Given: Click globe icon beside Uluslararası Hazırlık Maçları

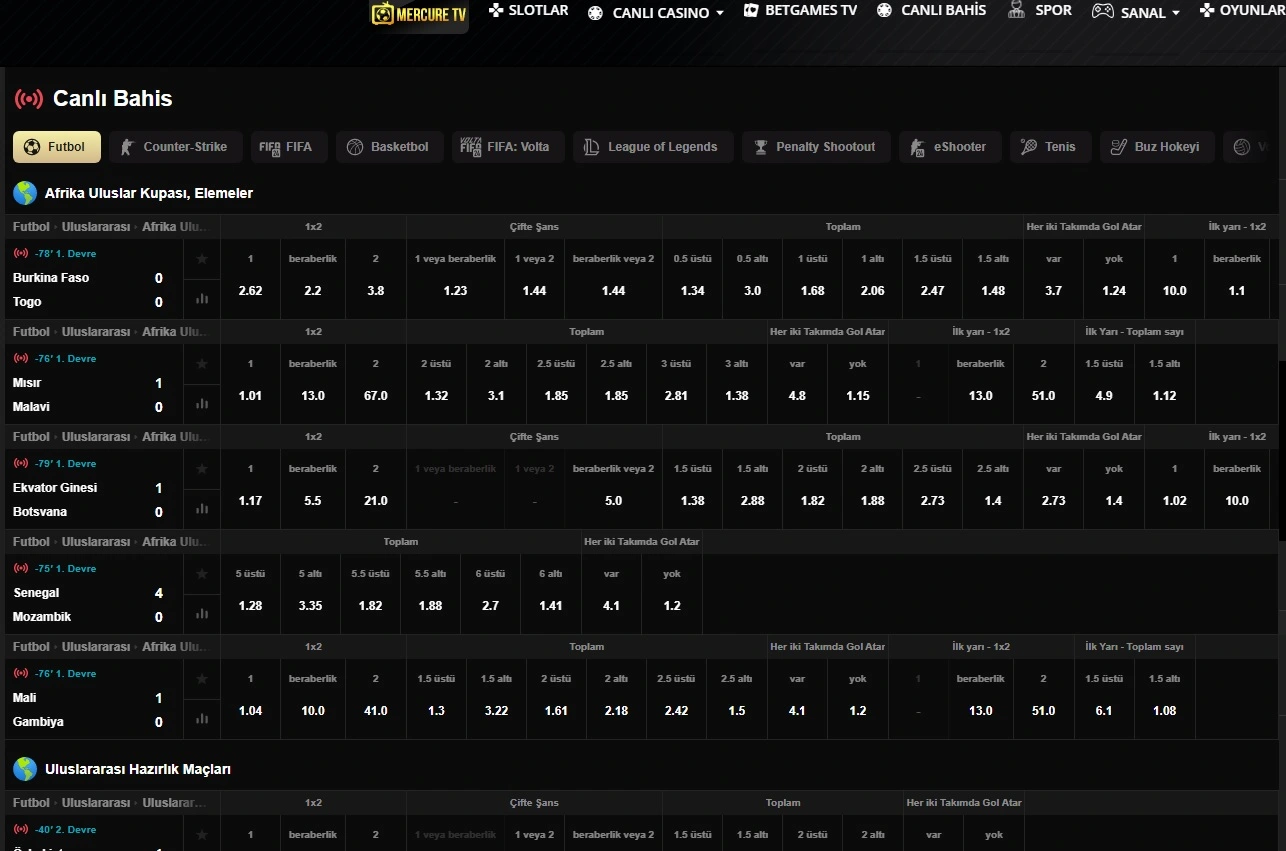Looking at the screenshot, I should 25,769.
